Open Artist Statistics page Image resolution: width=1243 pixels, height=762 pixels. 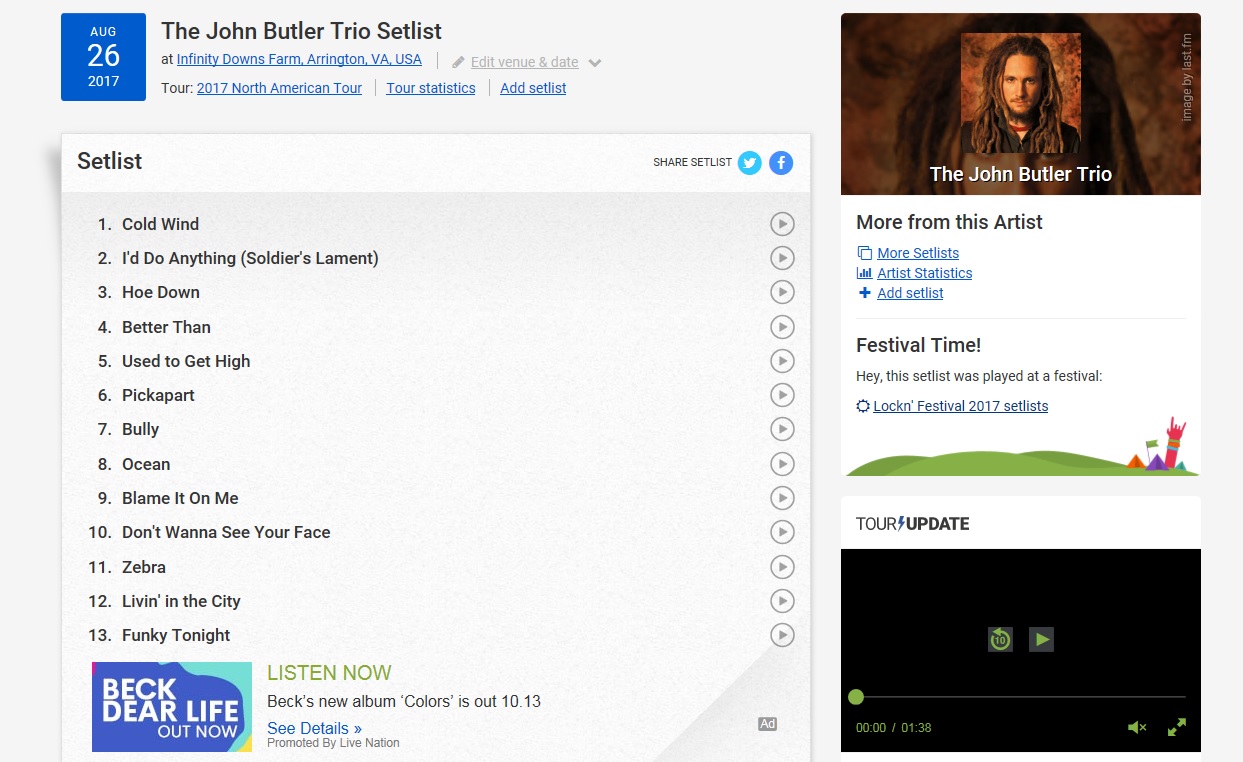925,273
